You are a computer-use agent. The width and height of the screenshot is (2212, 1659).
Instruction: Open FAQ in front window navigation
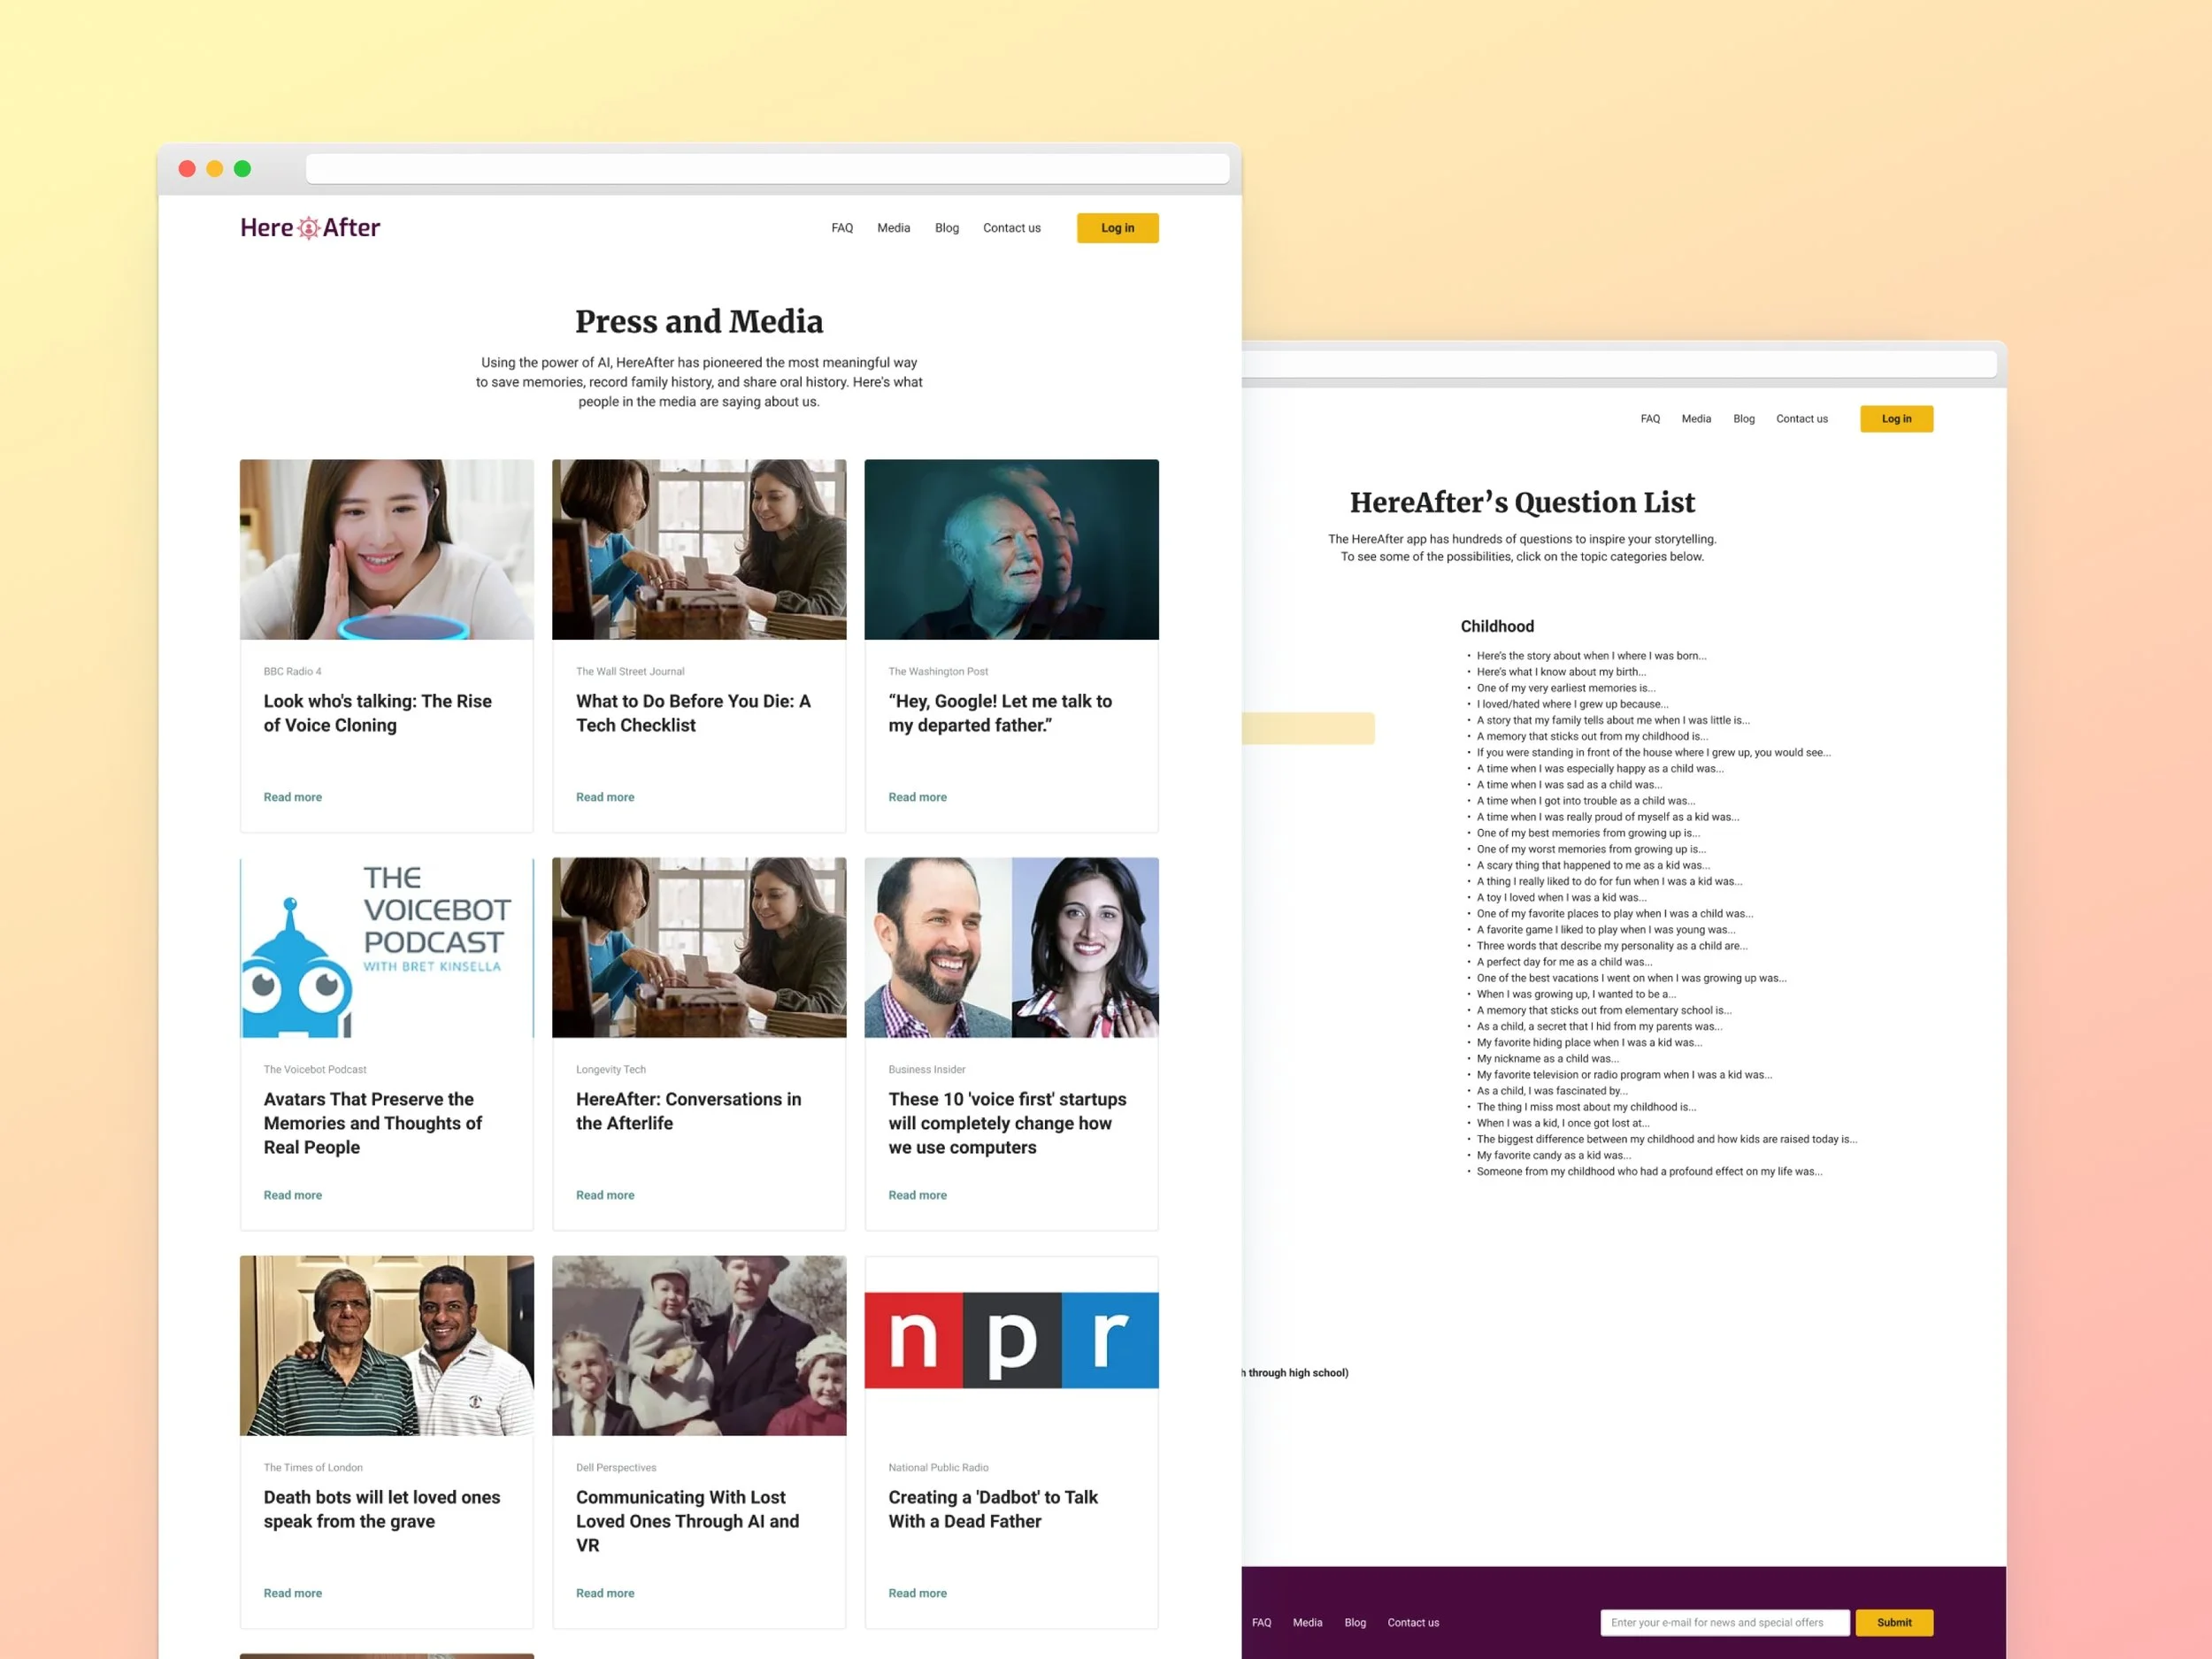click(x=842, y=228)
